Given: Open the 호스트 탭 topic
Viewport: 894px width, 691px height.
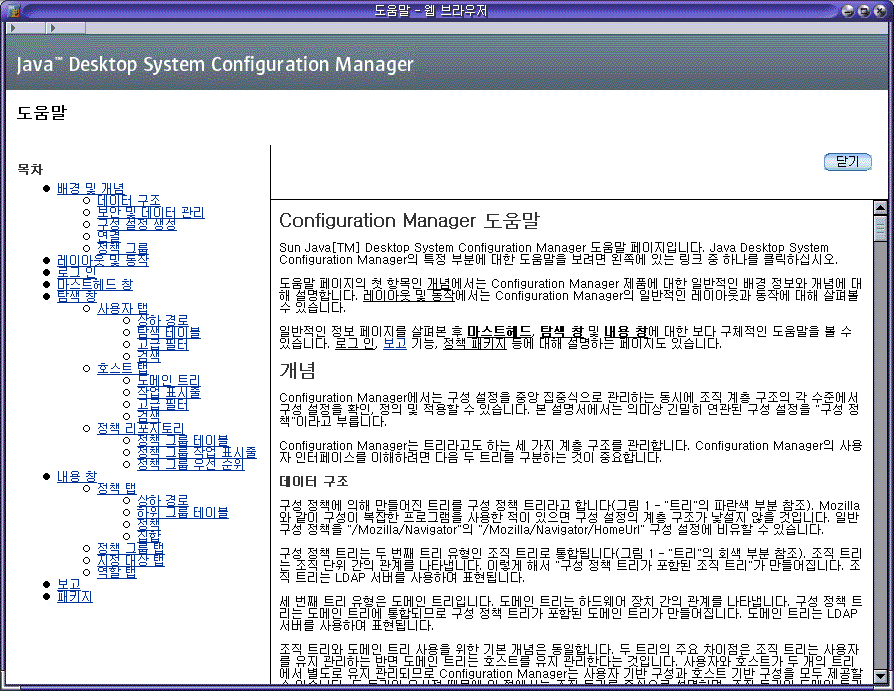Looking at the screenshot, I should [x=123, y=368].
